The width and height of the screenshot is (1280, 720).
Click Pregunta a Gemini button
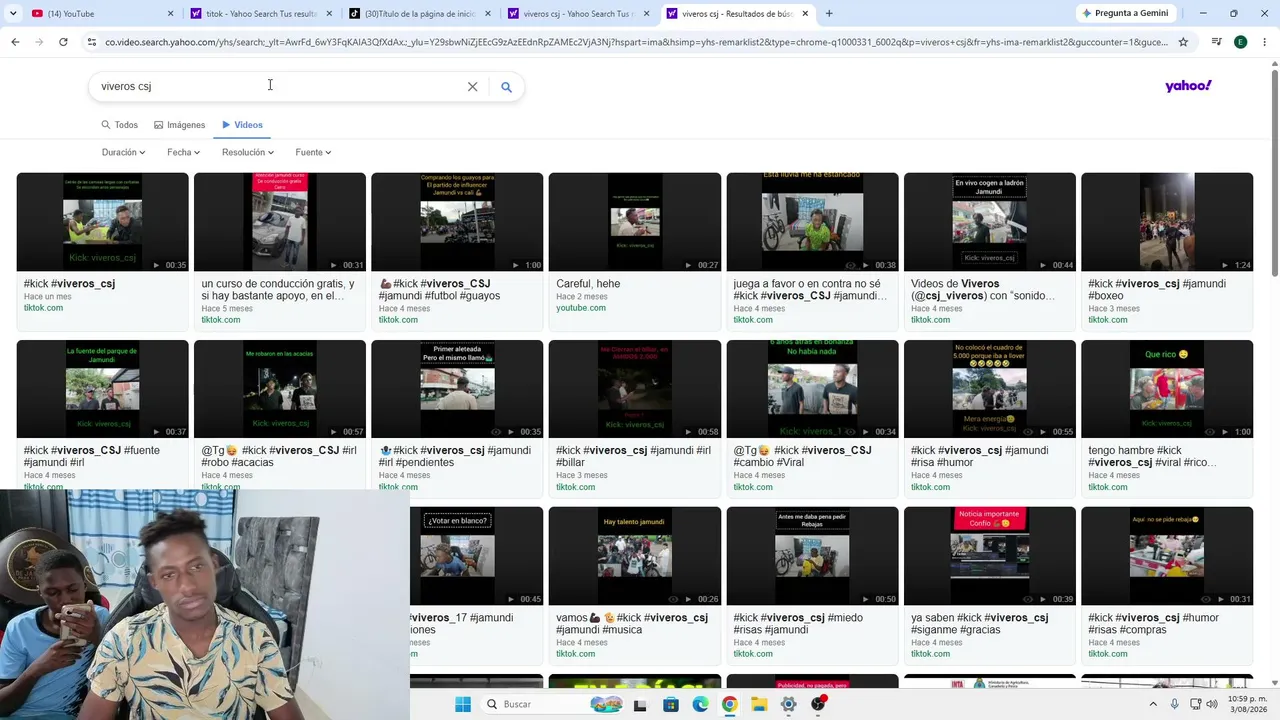tap(1124, 13)
